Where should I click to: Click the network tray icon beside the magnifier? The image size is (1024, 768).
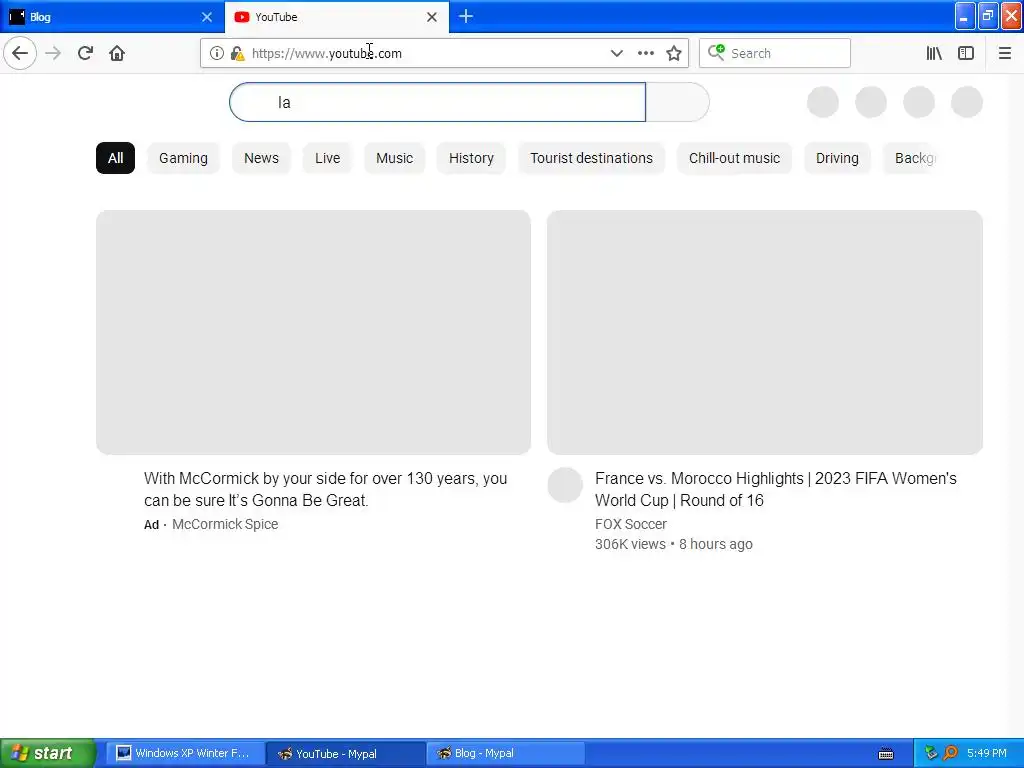click(932, 754)
